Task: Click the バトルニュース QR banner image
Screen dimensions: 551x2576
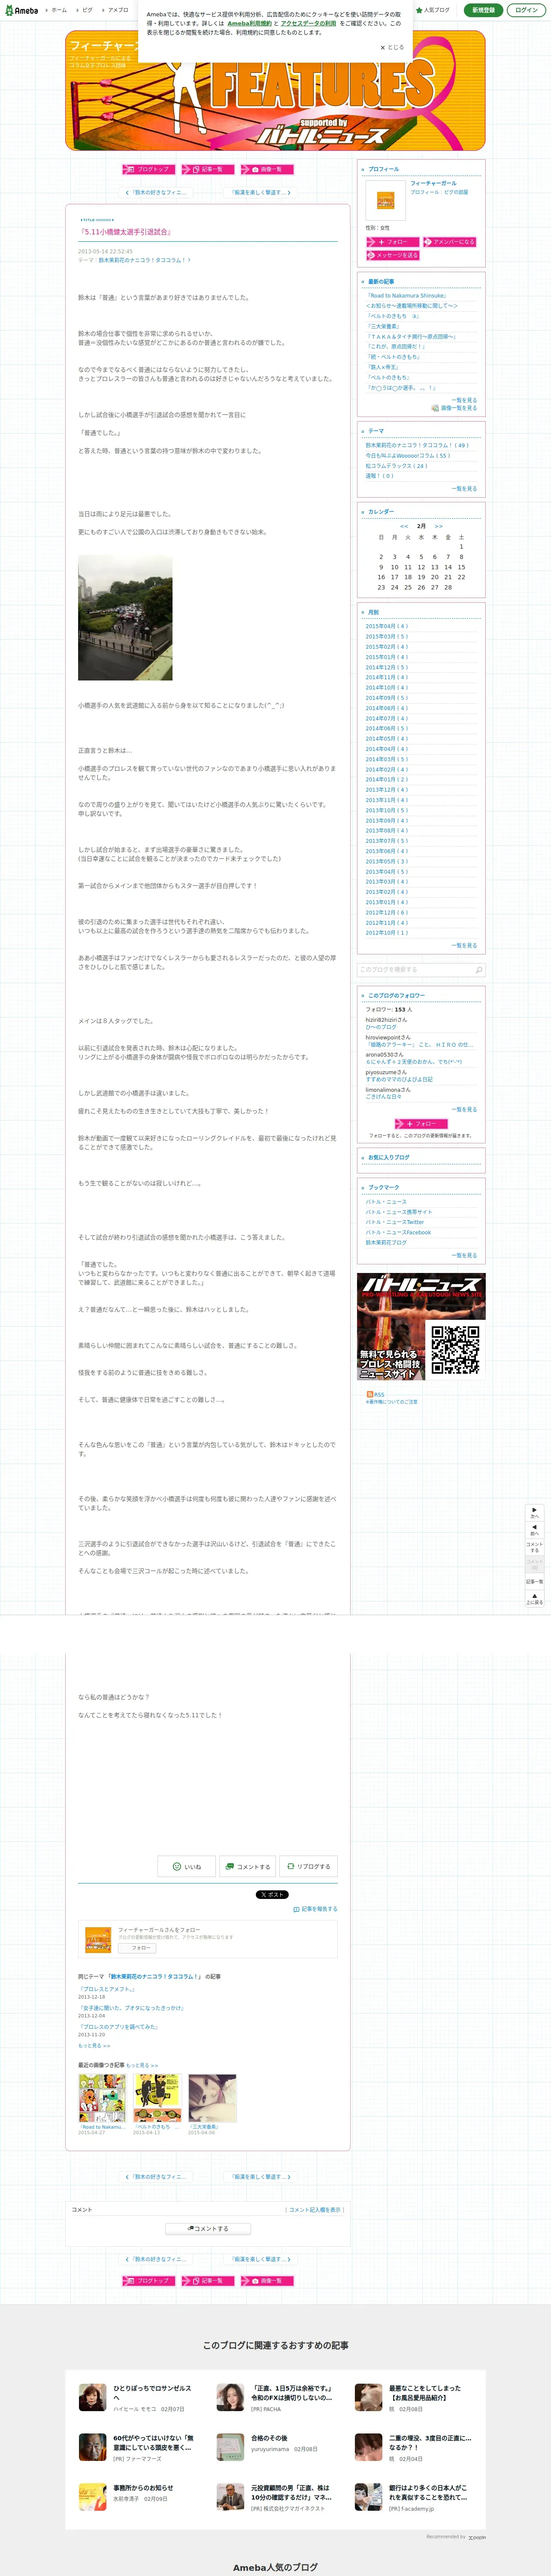Action: point(421,1327)
